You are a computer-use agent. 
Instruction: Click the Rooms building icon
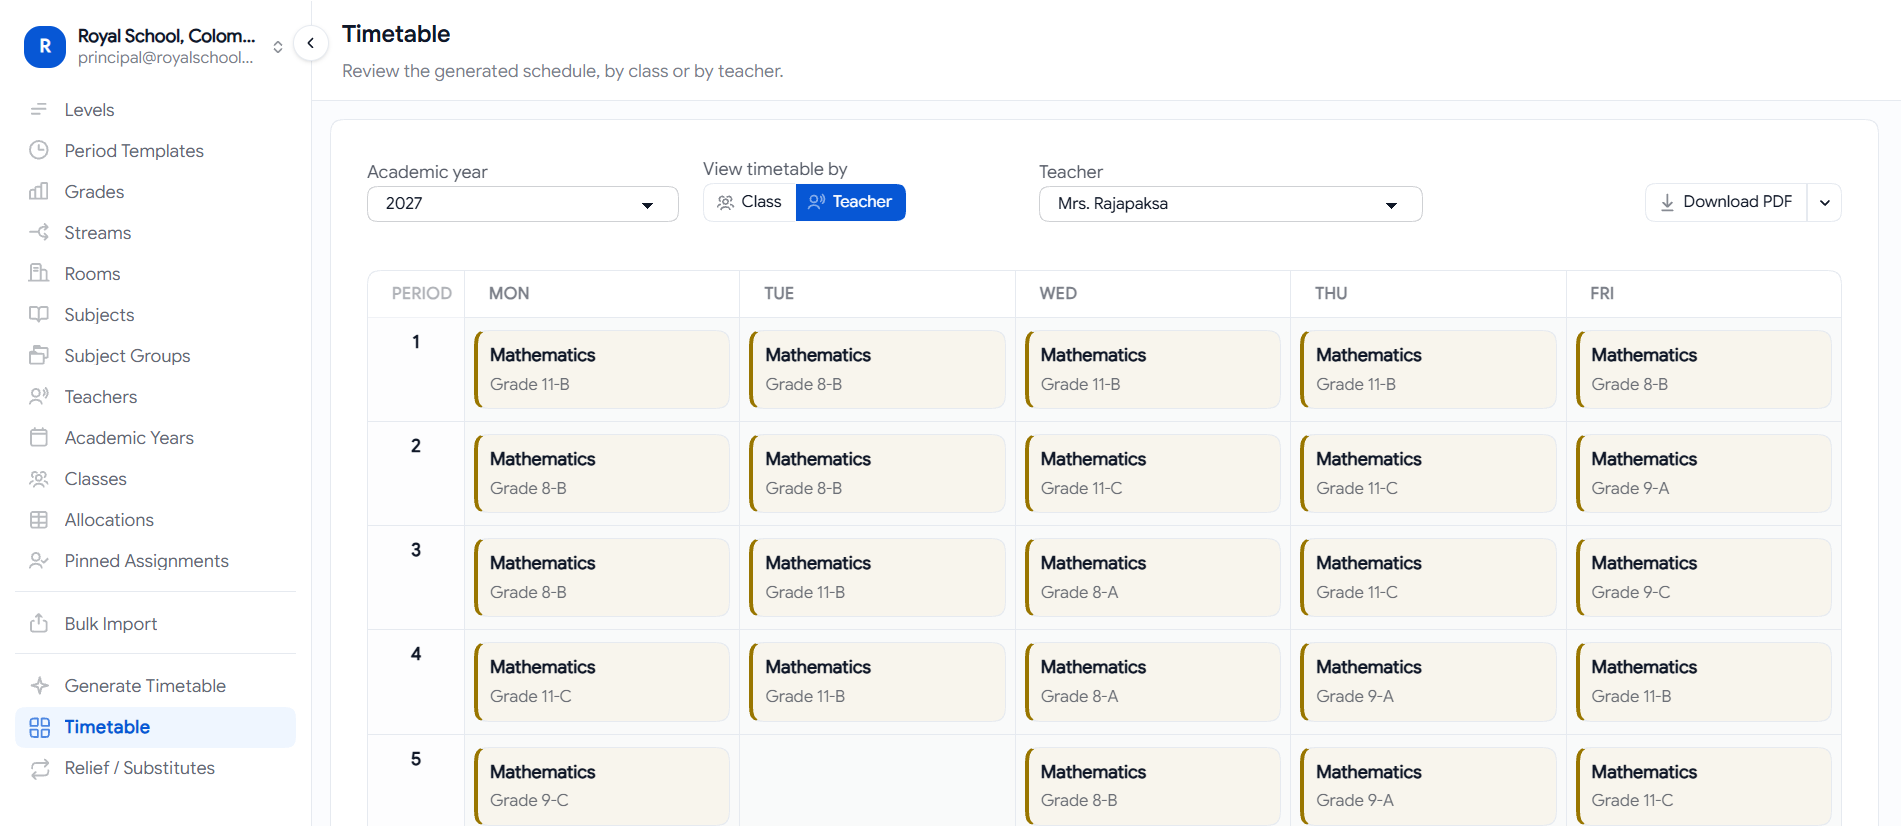39,273
